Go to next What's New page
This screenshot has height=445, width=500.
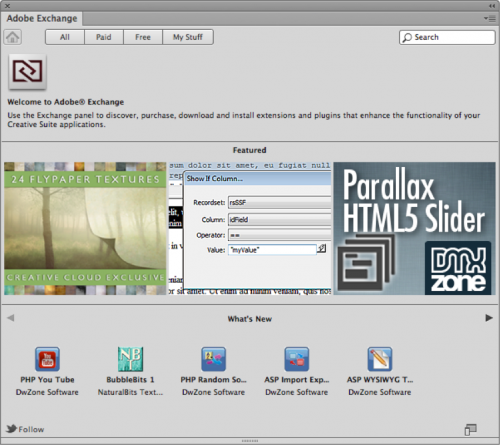(x=489, y=318)
